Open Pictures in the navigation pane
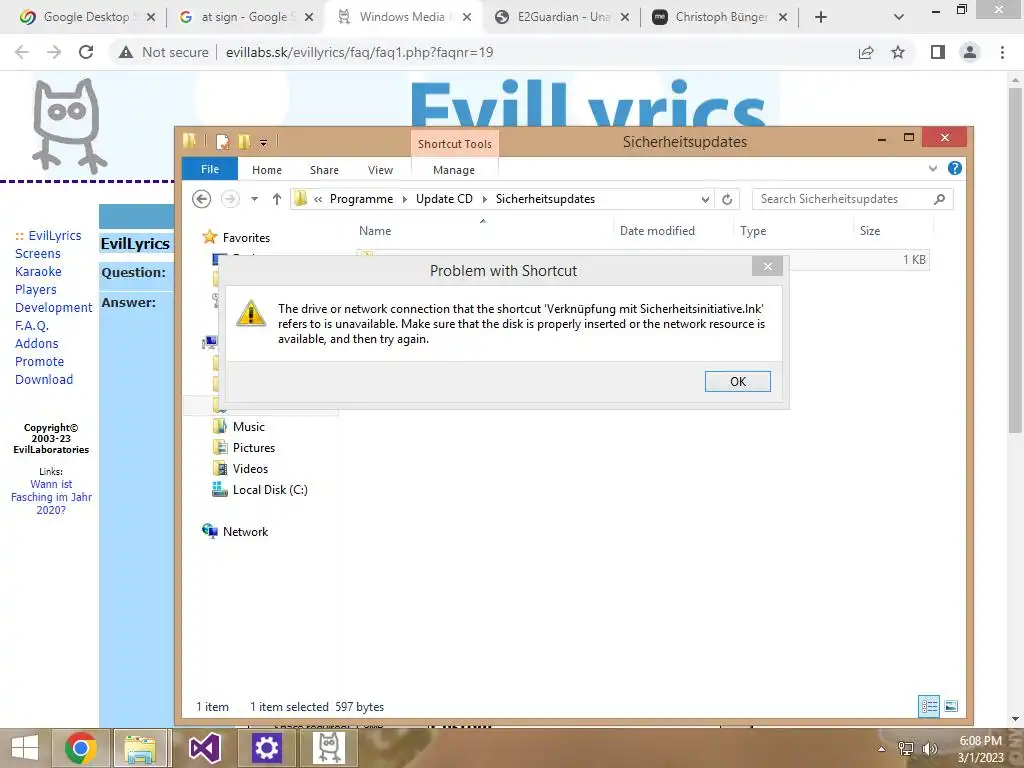Screen dimensions: 1024x768 point(253,447)
